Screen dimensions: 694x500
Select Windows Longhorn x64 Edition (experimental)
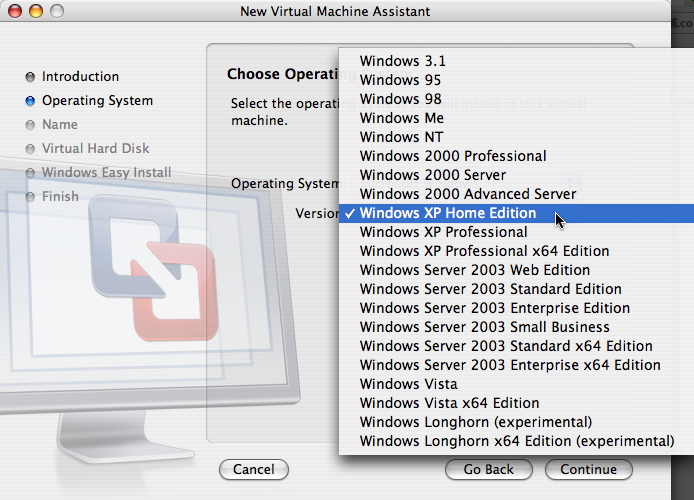pyautogui.click(x=516, y=441)
